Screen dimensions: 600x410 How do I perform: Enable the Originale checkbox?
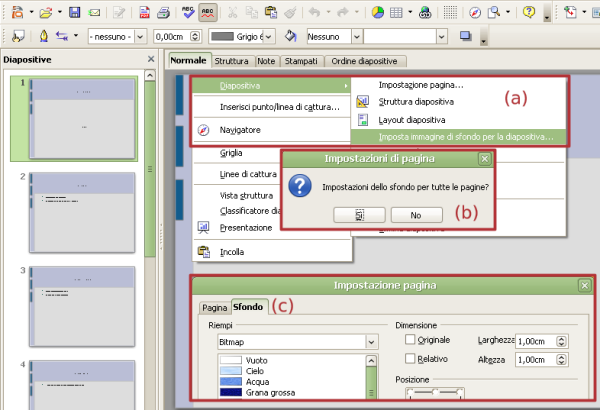point(408,341)
